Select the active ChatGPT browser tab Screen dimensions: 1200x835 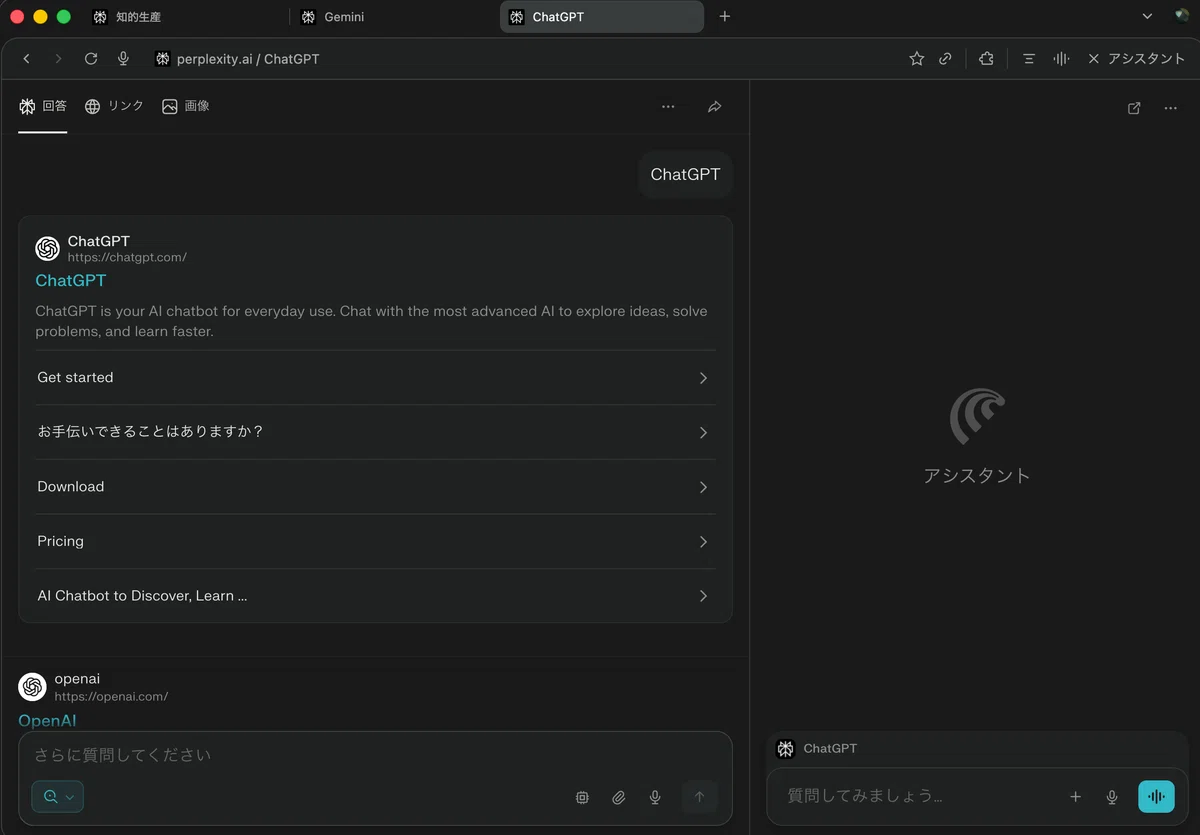click(x=602, y=17)
